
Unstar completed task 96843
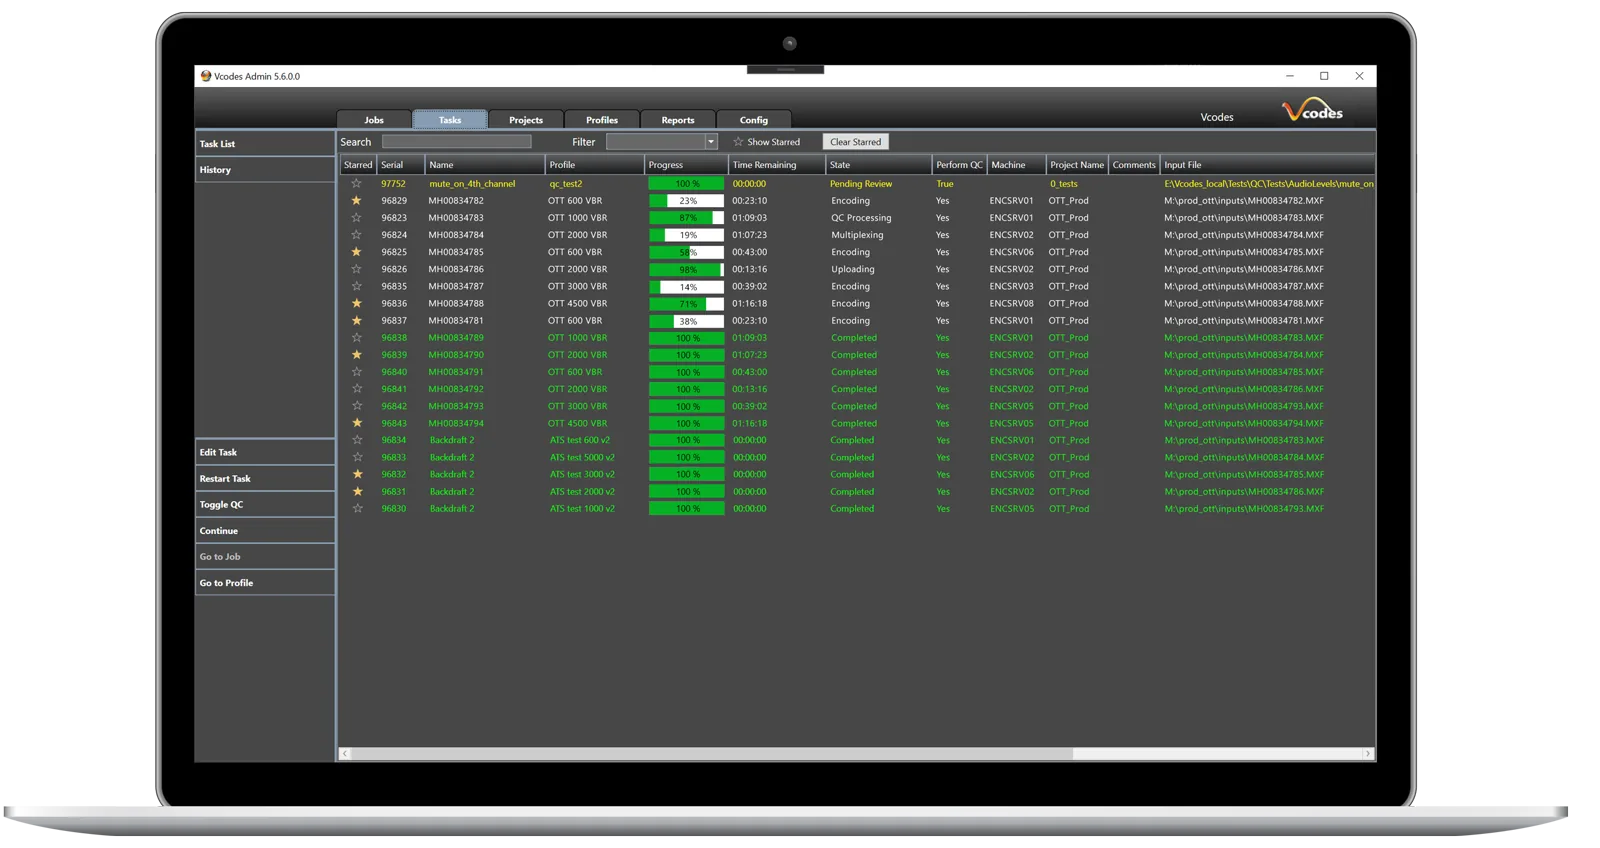pyautogui.click(x=357, y=423)
